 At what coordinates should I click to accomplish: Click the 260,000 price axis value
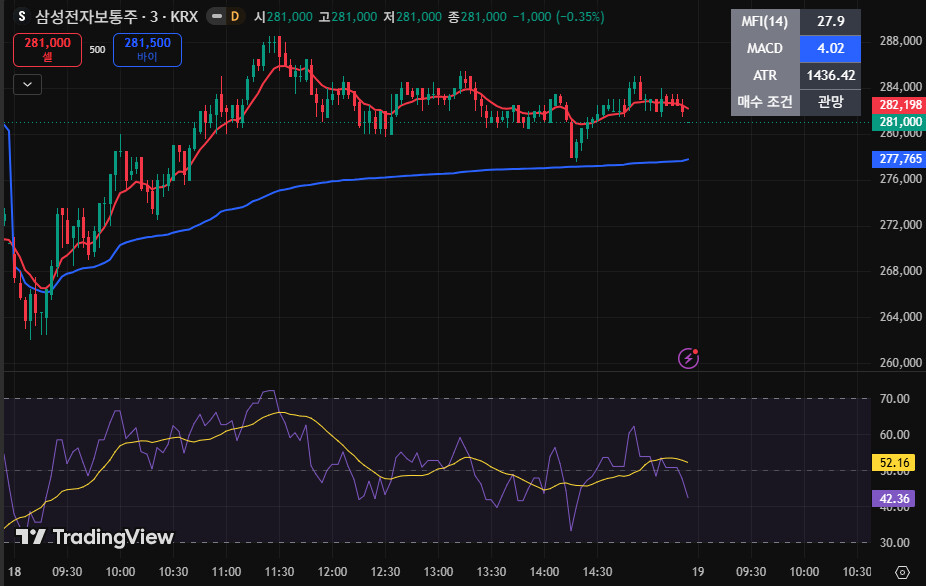click(901, 363)
